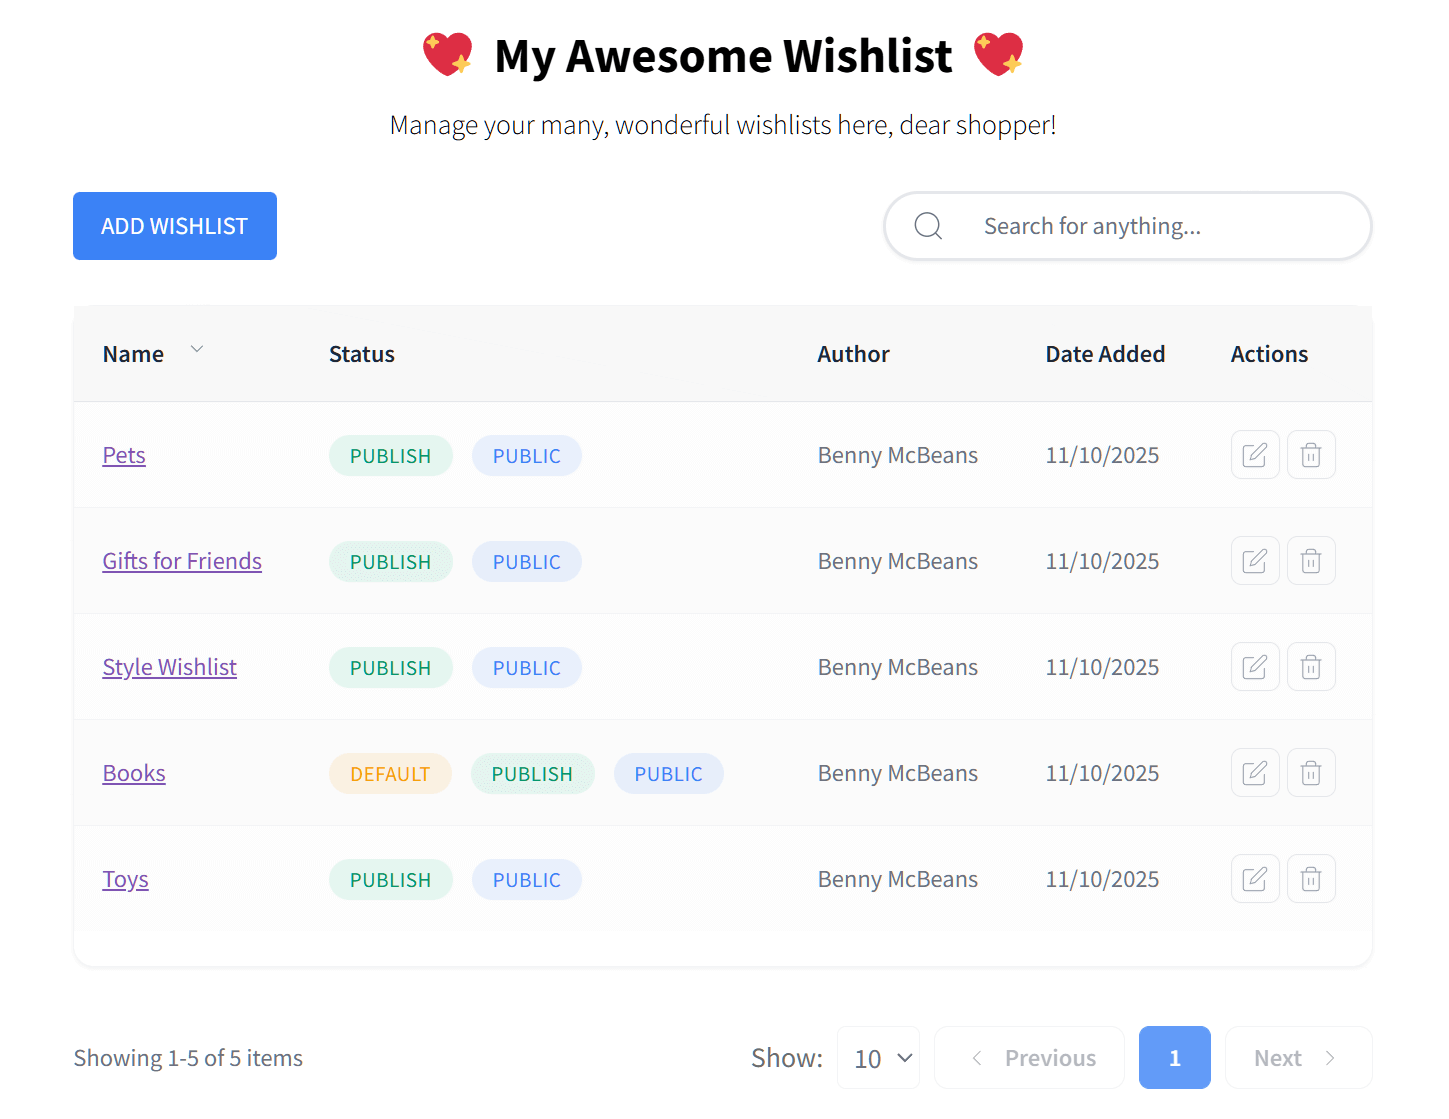Screen dimensions: 1449x1119
Task: Open the Show items-per-page dropdown
Action: pyautogui.click(x=878, y=1058)
